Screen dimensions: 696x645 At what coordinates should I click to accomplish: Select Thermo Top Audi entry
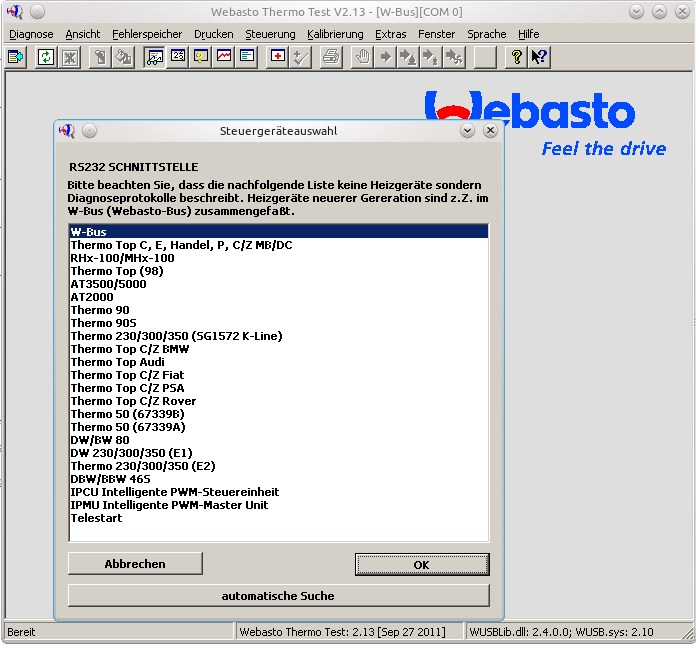(x=279, y=362)
